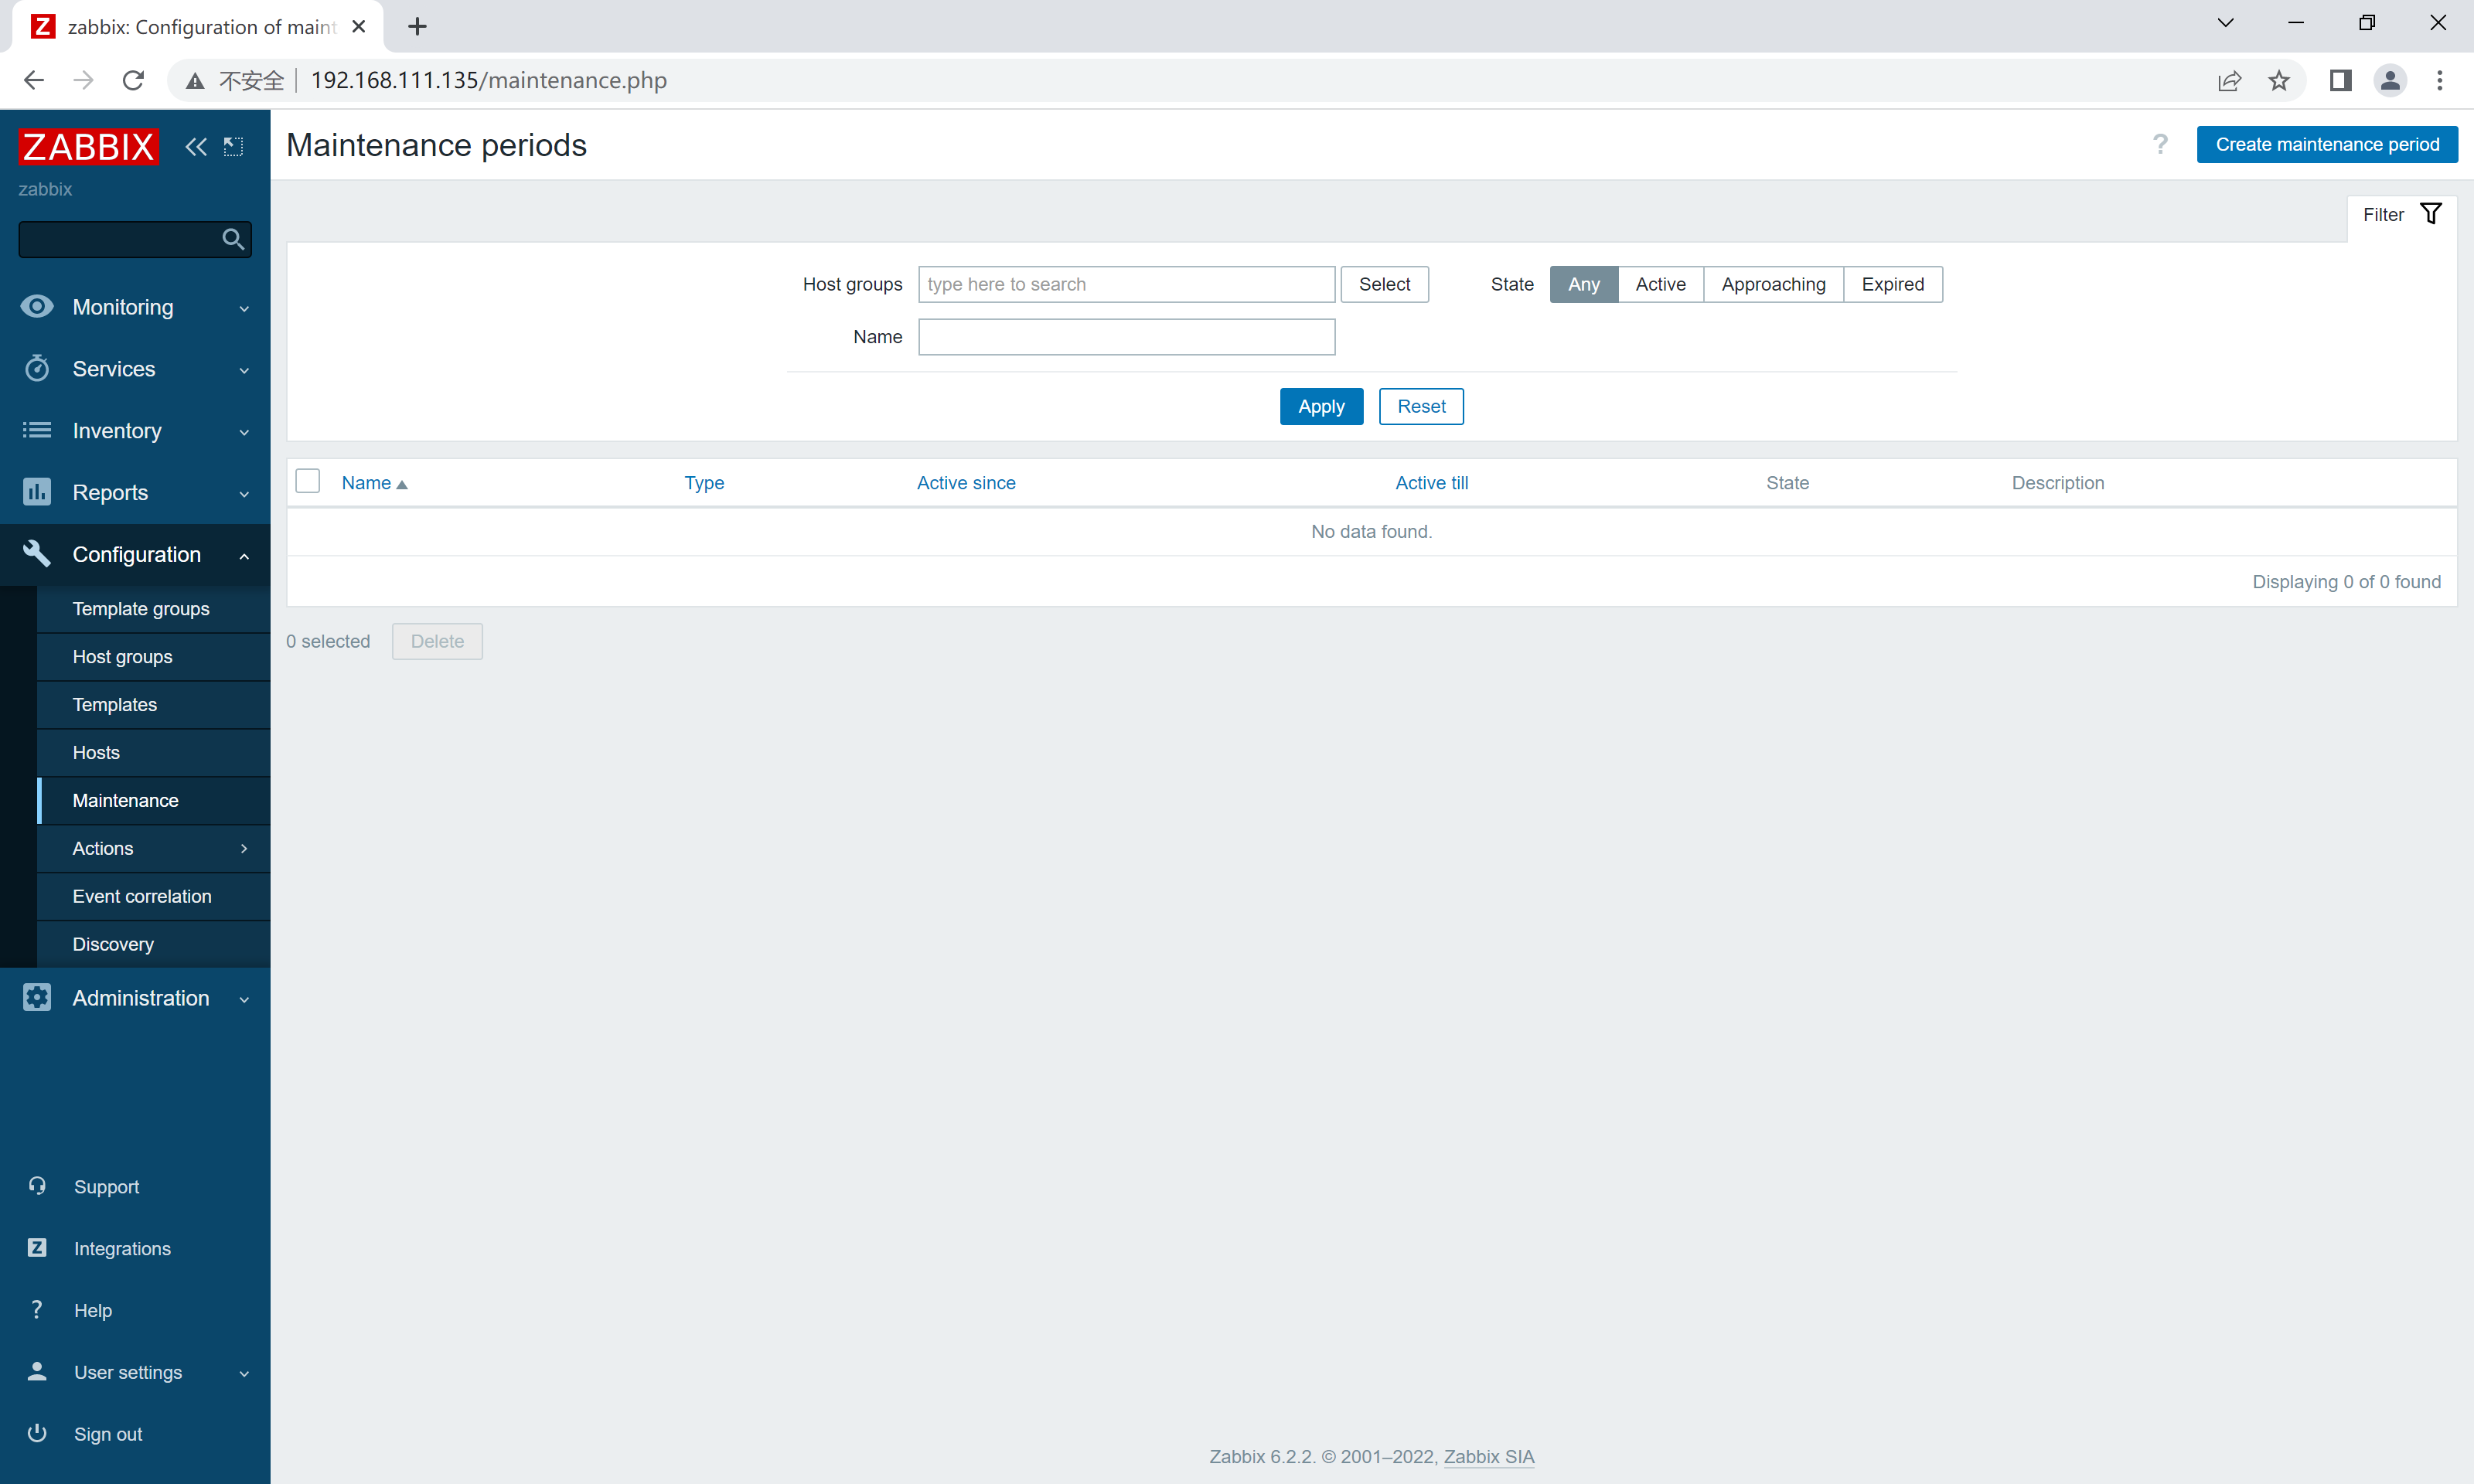Click the Sign out power icon
Image resolution: width=2474 pixels, height=1484 pixels.
[x=37, y=1433]
